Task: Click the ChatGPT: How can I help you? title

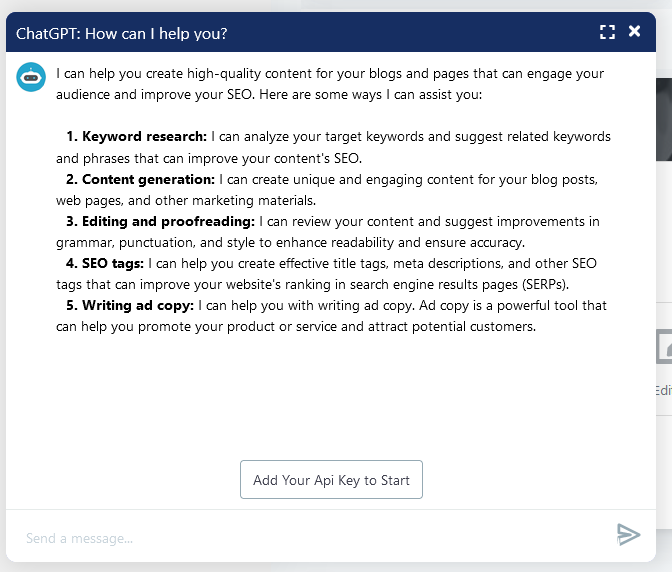Action: click(x=122, y=33)
